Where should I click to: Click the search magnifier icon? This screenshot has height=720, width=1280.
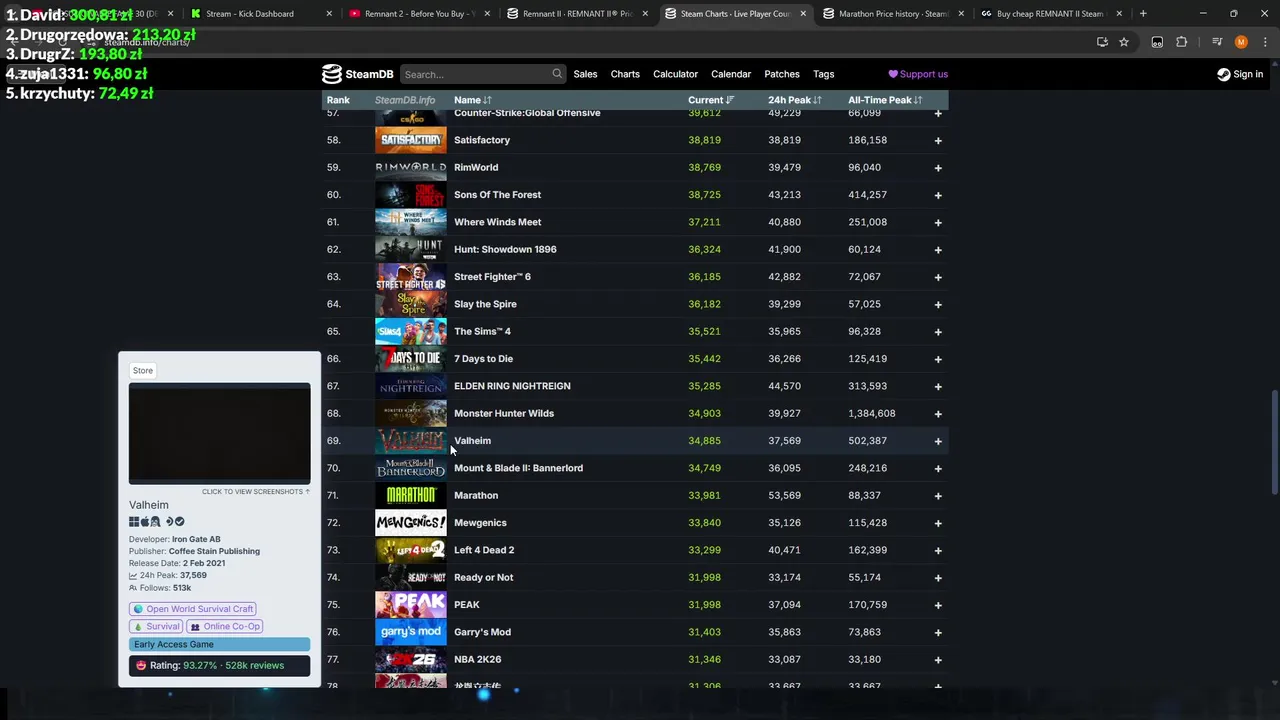pos(557,74)
